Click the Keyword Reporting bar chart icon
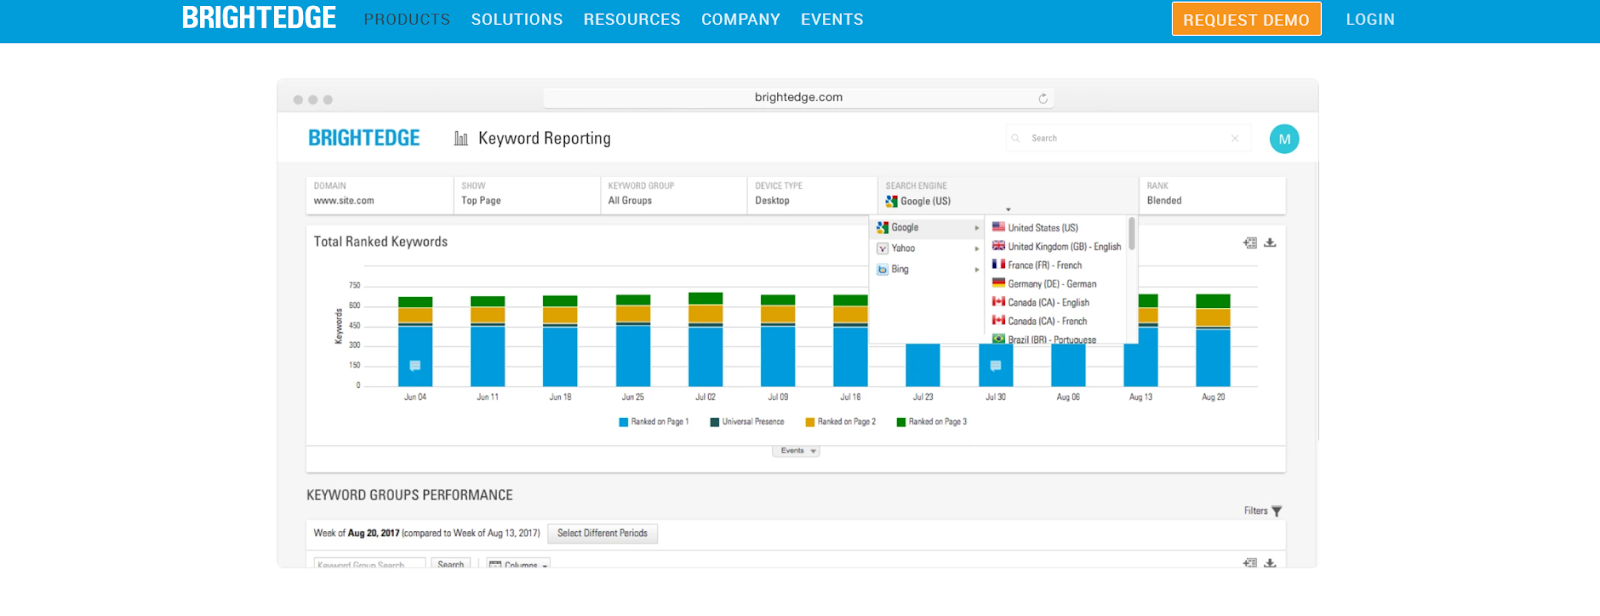 461,138
